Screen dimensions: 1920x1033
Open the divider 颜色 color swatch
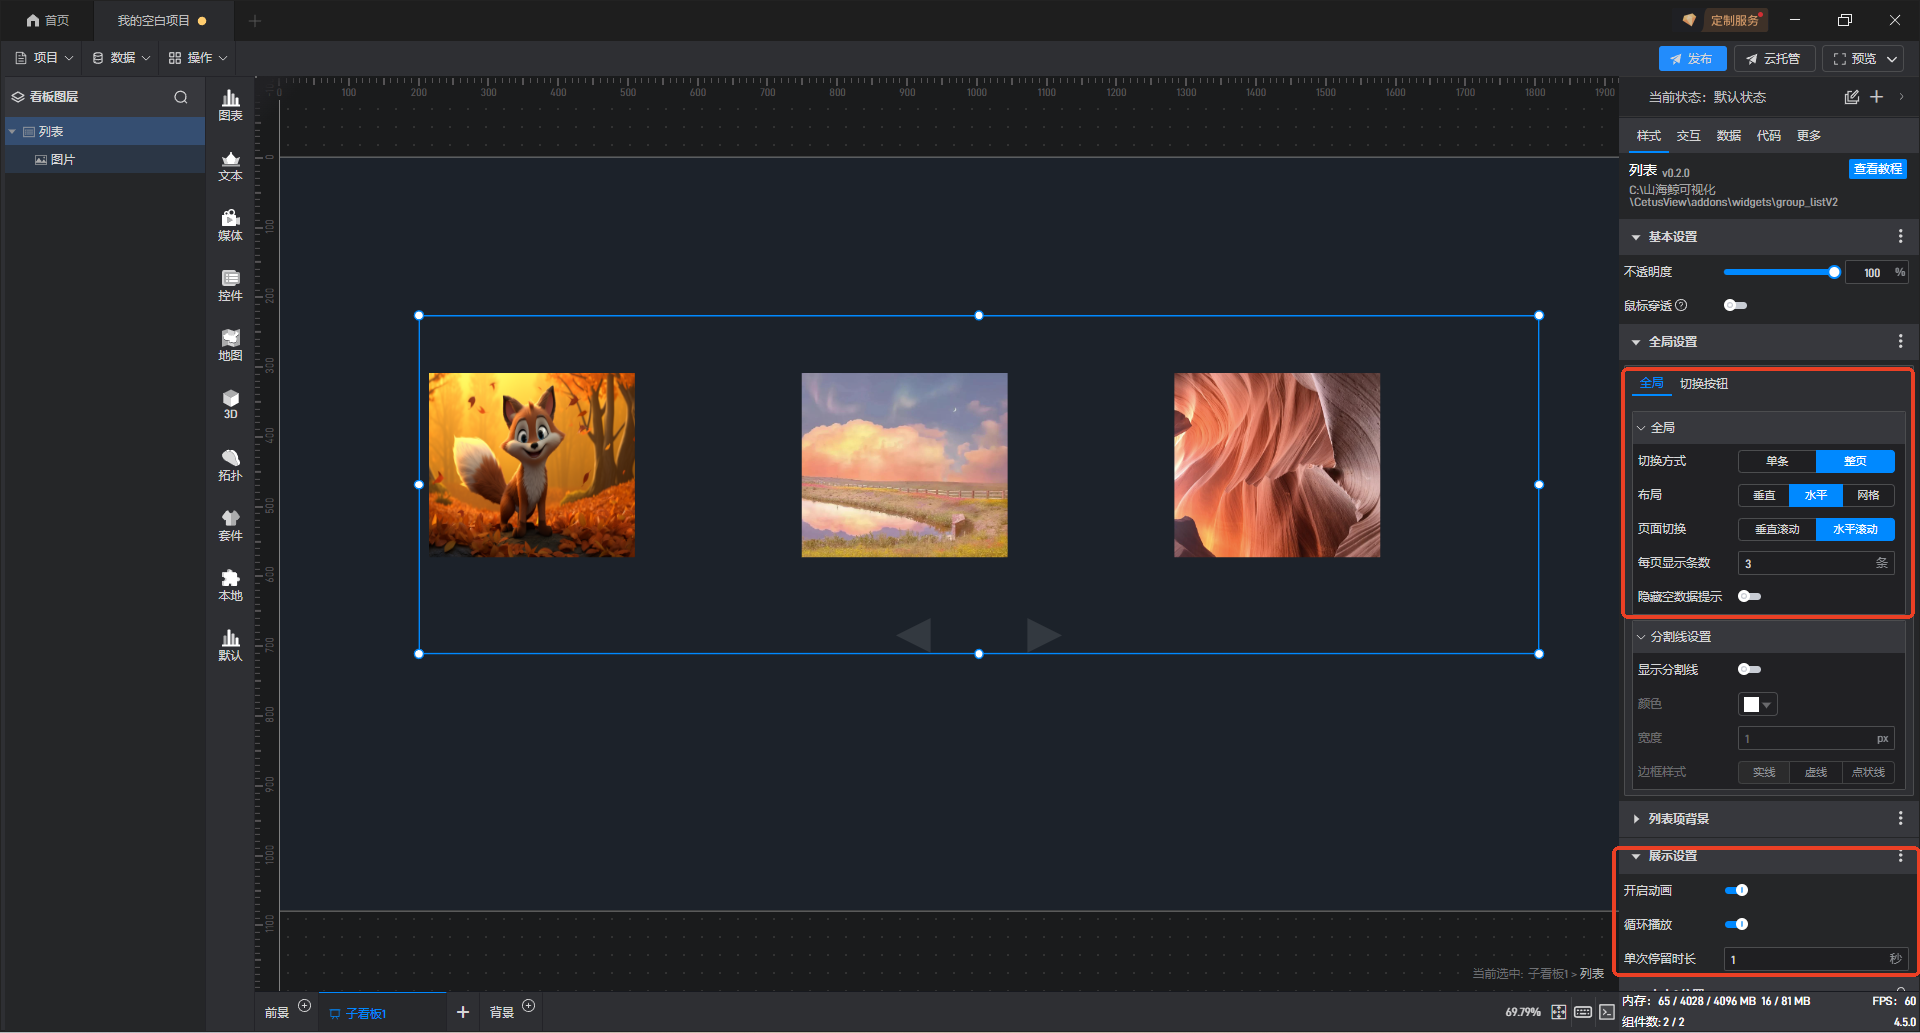click(x=1757, y=705)
